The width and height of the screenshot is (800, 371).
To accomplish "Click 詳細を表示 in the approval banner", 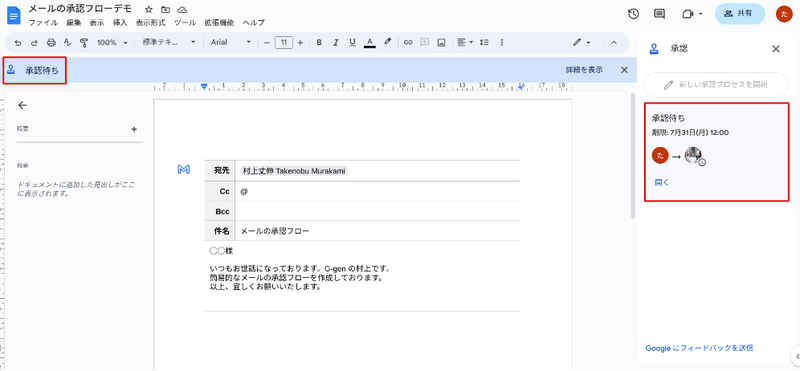I will (x=584, y=70).
